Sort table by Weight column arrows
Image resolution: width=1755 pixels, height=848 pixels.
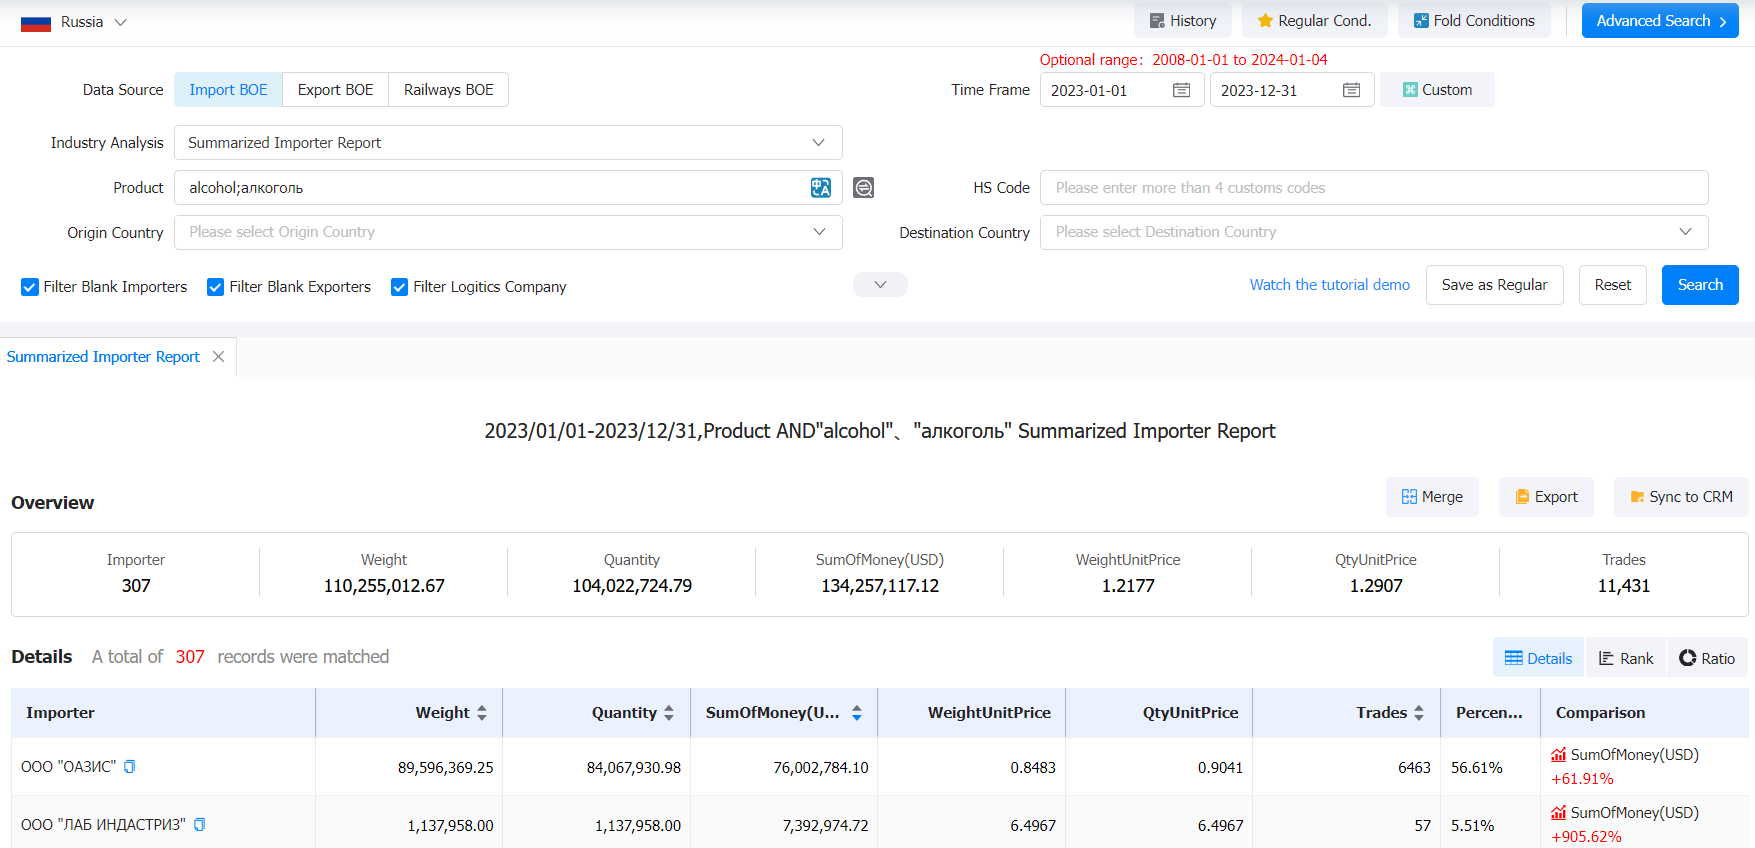[482, 713]
